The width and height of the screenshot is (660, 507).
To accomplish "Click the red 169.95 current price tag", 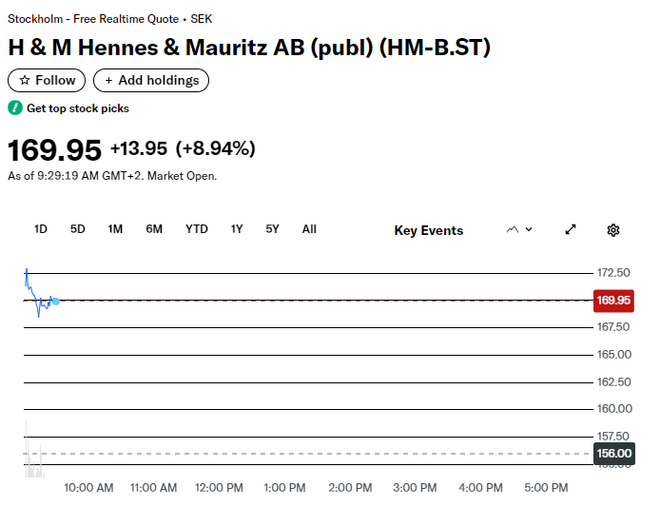I will (613, 300).
